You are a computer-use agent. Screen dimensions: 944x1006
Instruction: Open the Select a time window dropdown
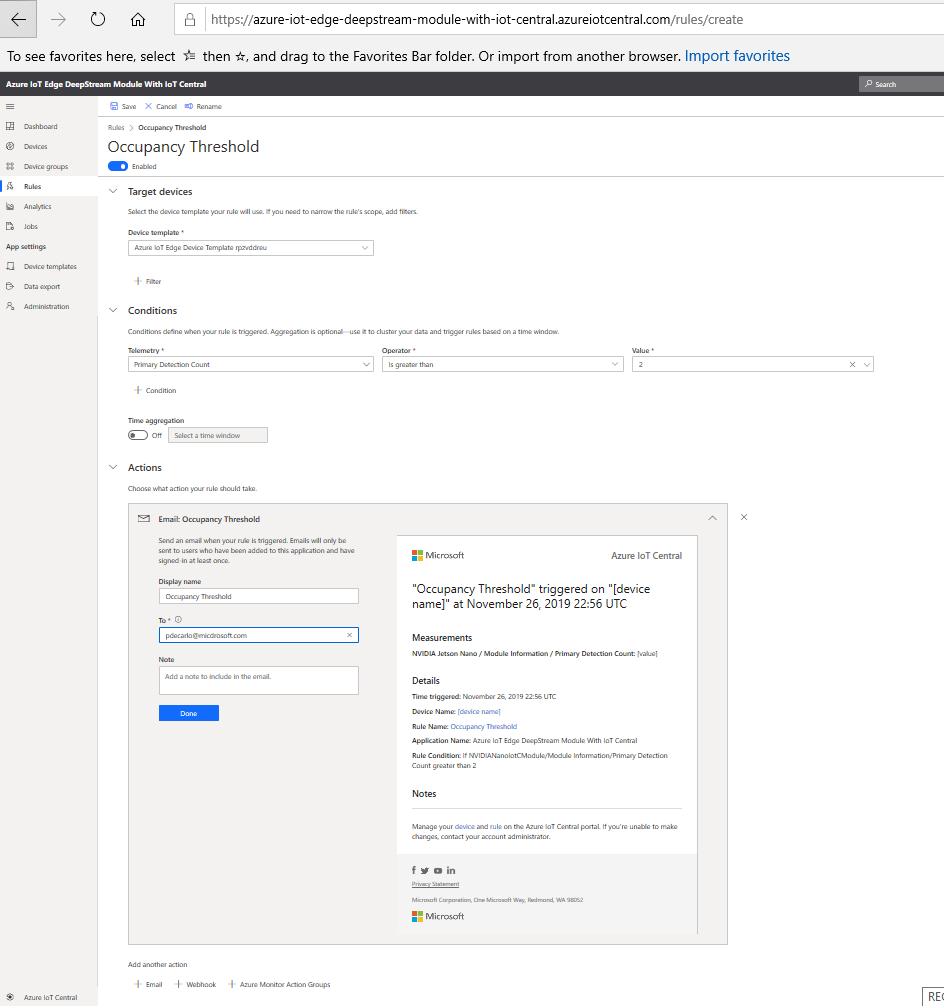[218, 435]
